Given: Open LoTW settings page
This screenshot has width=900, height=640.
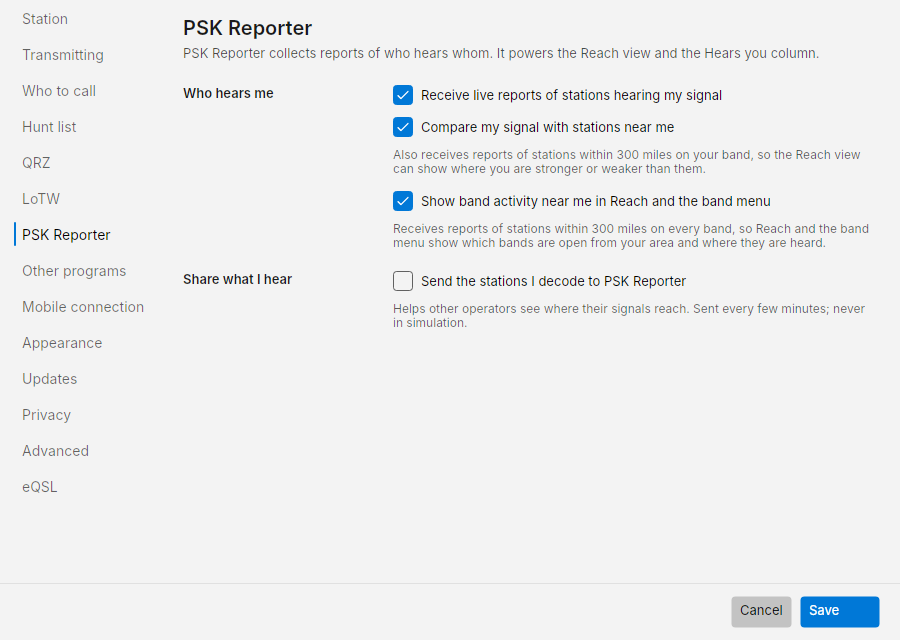Looking at the screenshot, I should [41, 199].
